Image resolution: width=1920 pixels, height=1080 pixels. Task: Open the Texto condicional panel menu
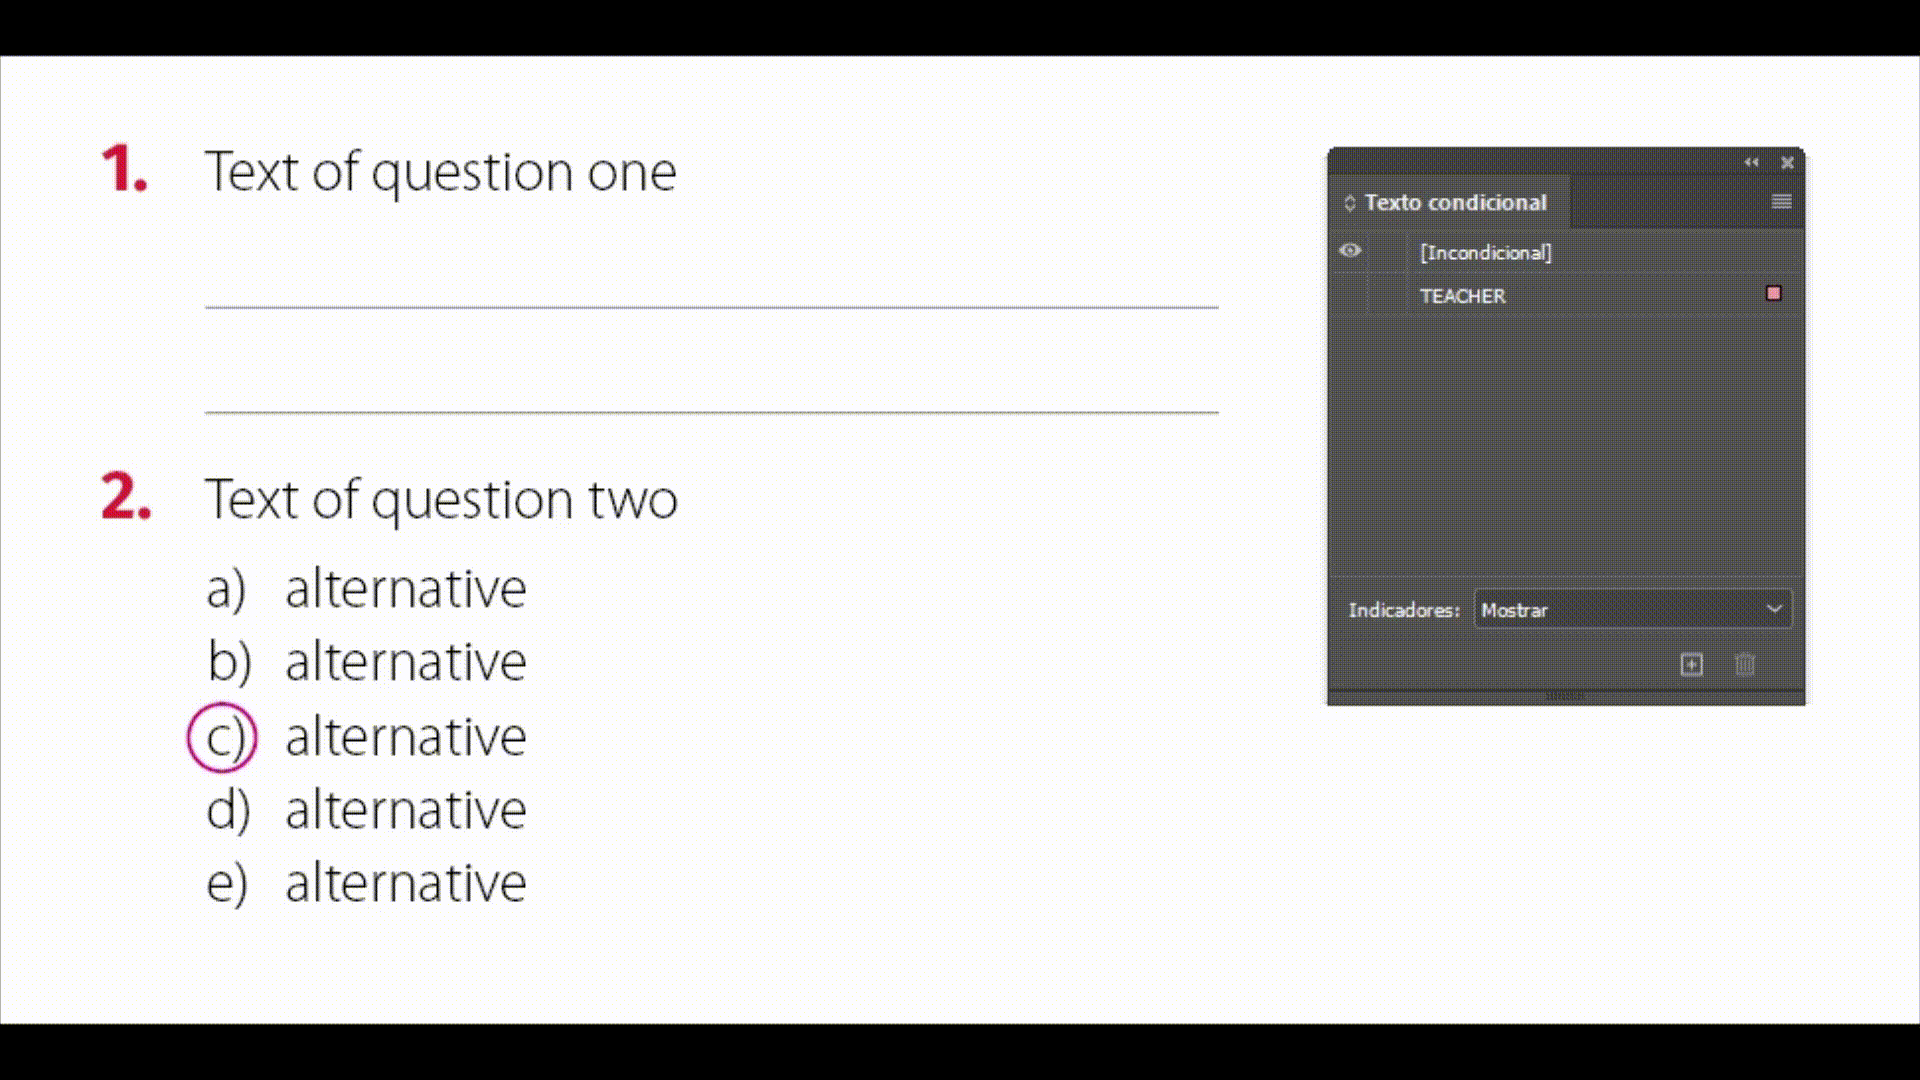[1780, 202]
